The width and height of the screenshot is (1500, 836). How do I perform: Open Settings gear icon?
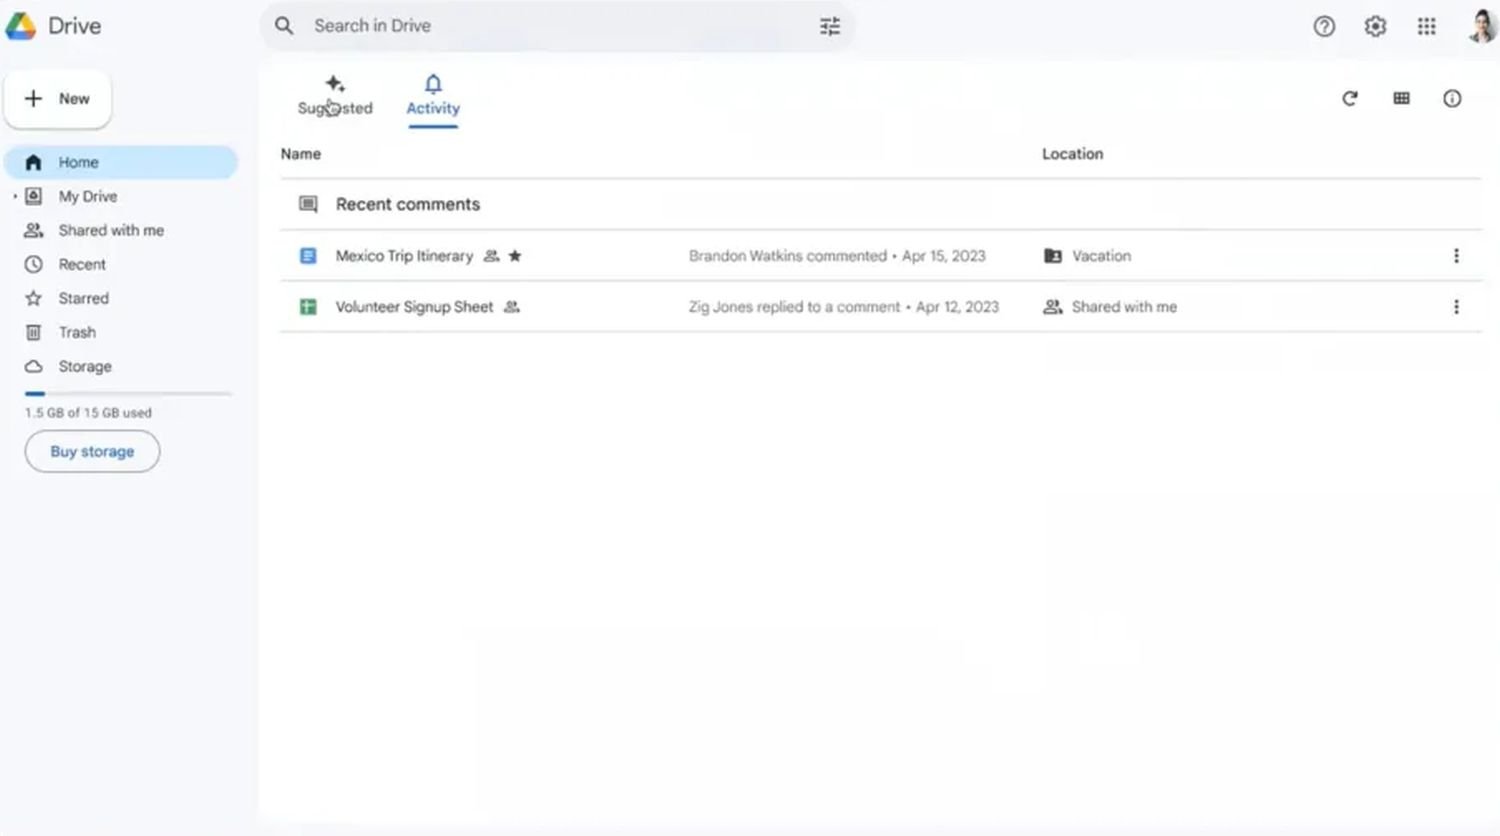(x=1375, y=27)
